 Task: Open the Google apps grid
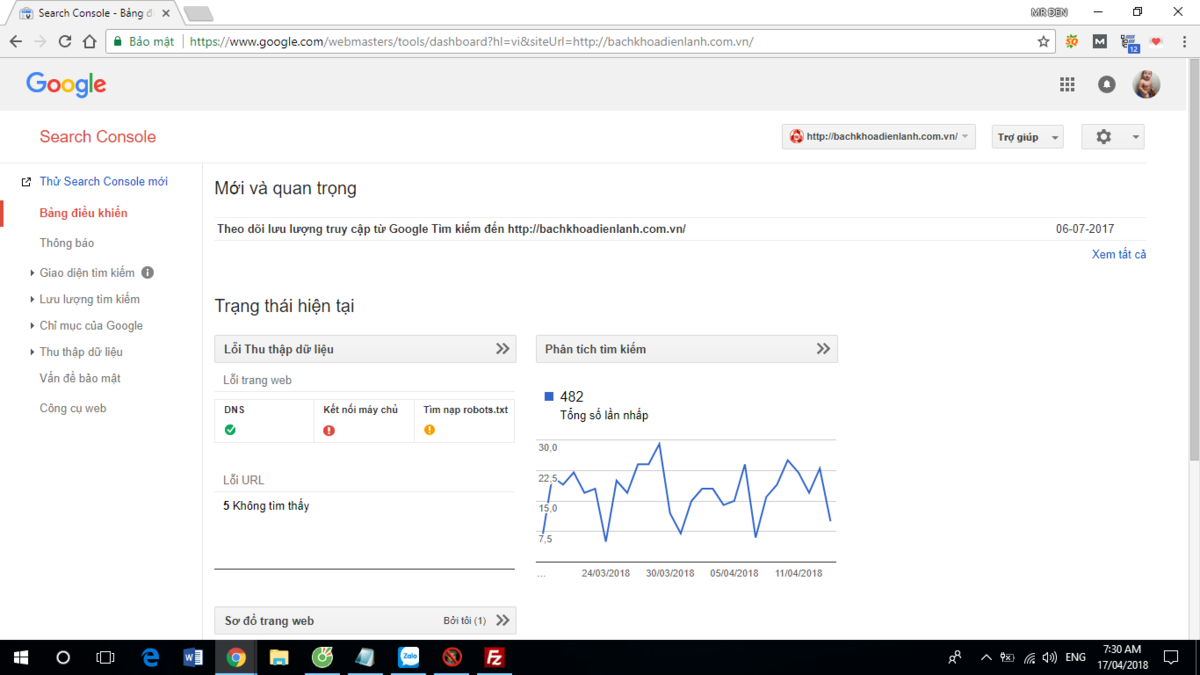click(x=1067, y=85)
